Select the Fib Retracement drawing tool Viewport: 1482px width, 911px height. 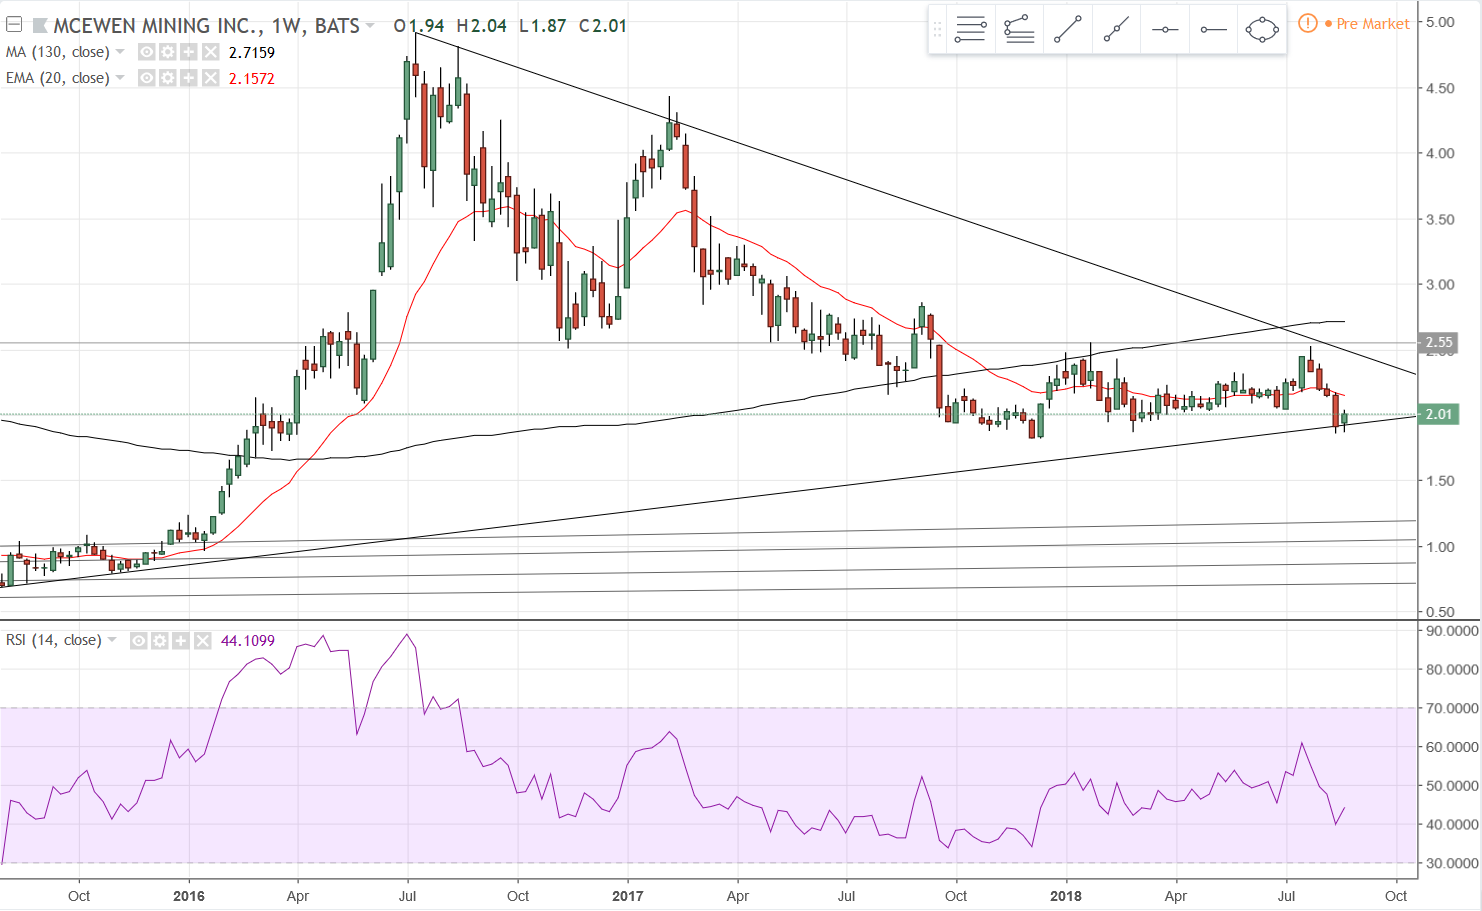(970, 29)
